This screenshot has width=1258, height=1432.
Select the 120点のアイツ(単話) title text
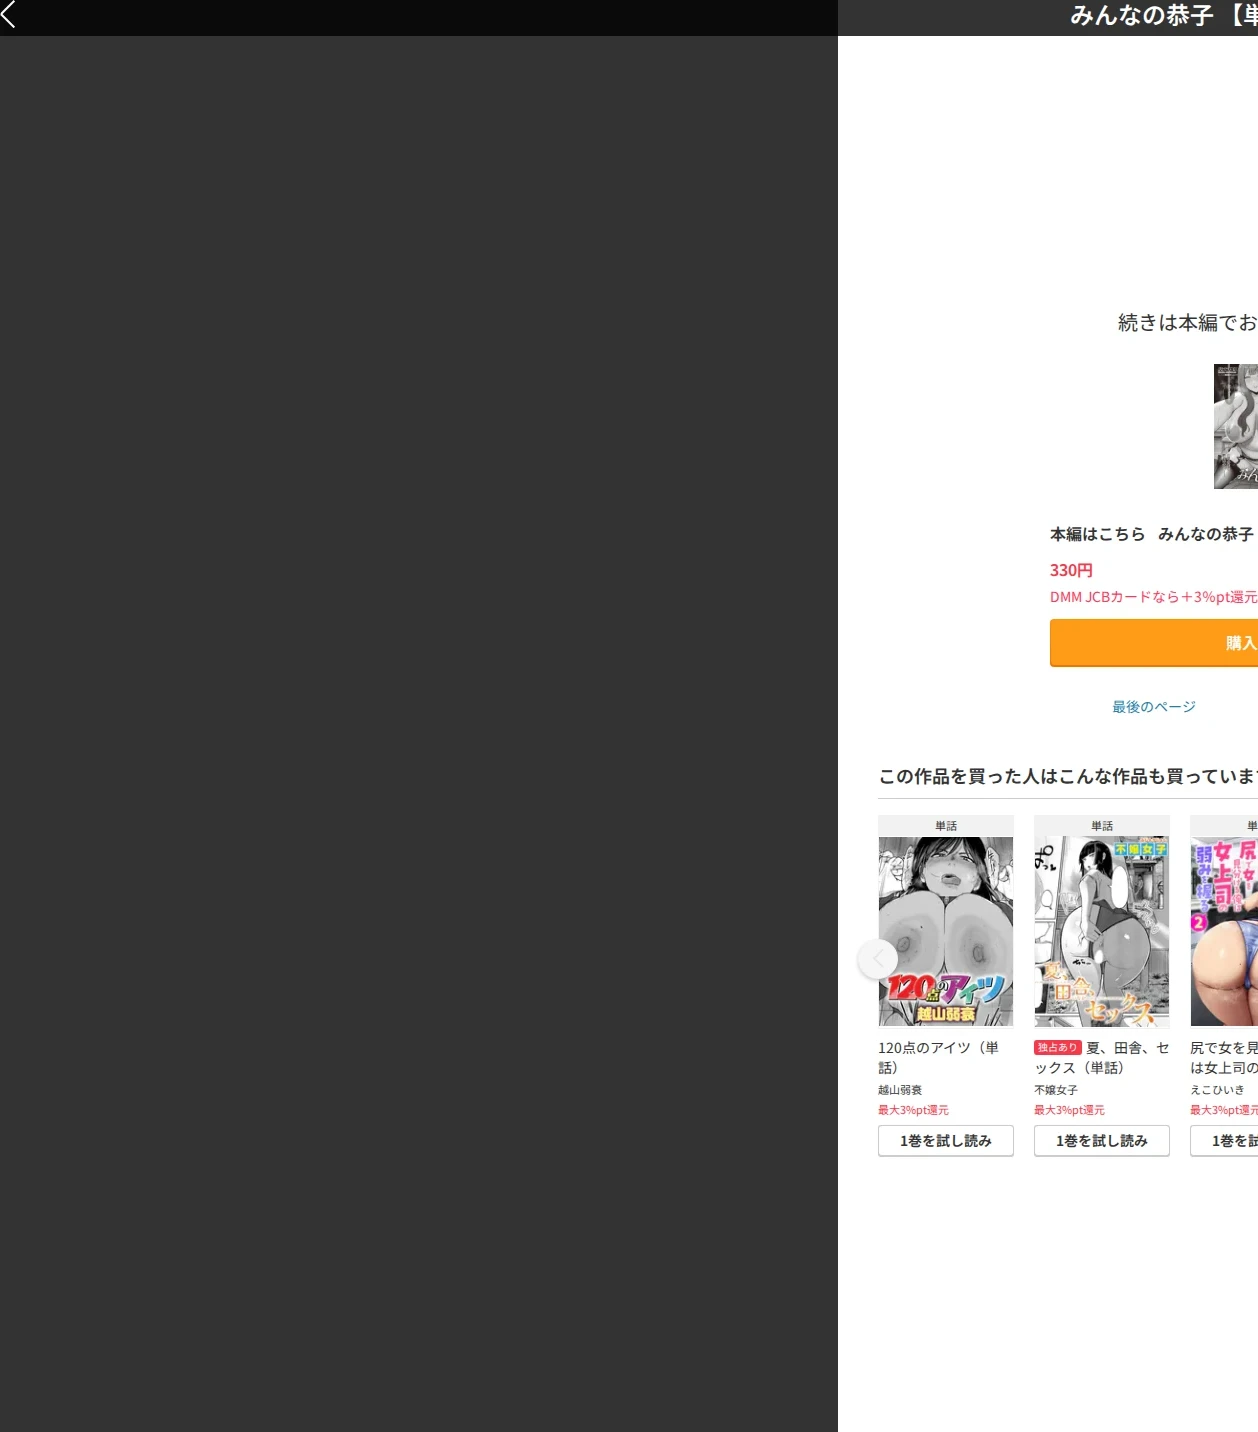tap(939, 1057)
